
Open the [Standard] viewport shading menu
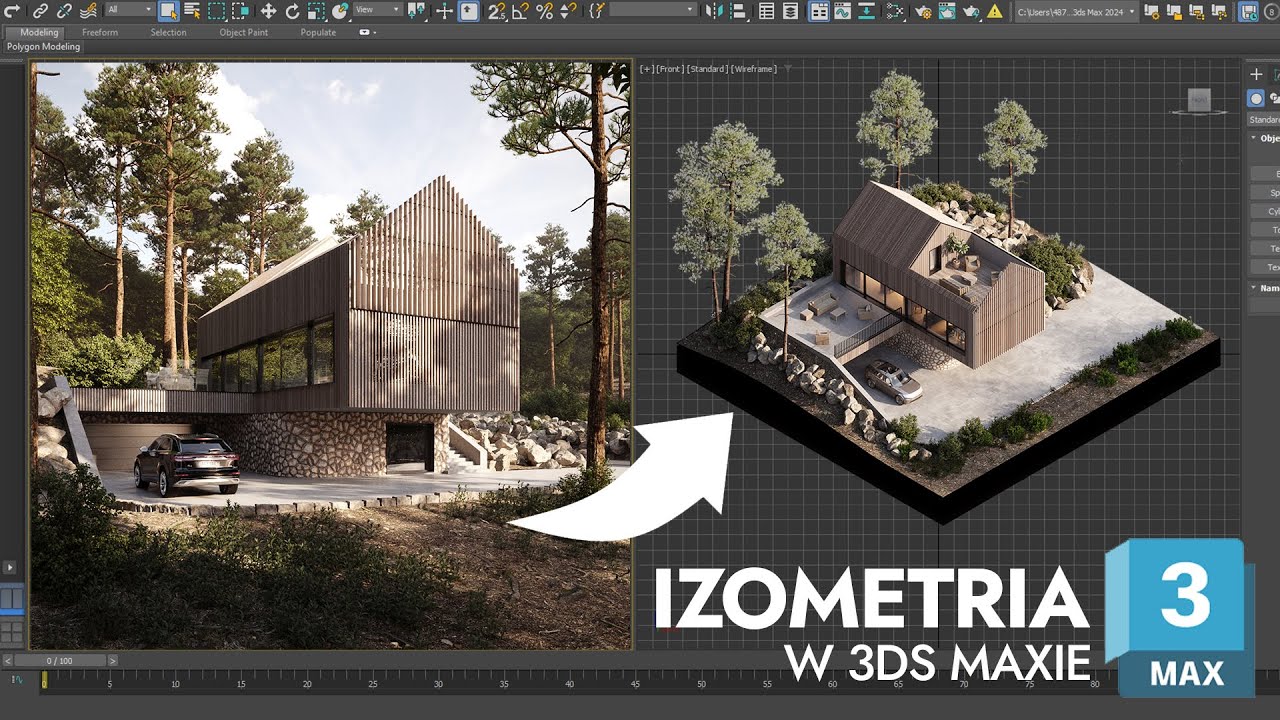click(x=707, y=69)
